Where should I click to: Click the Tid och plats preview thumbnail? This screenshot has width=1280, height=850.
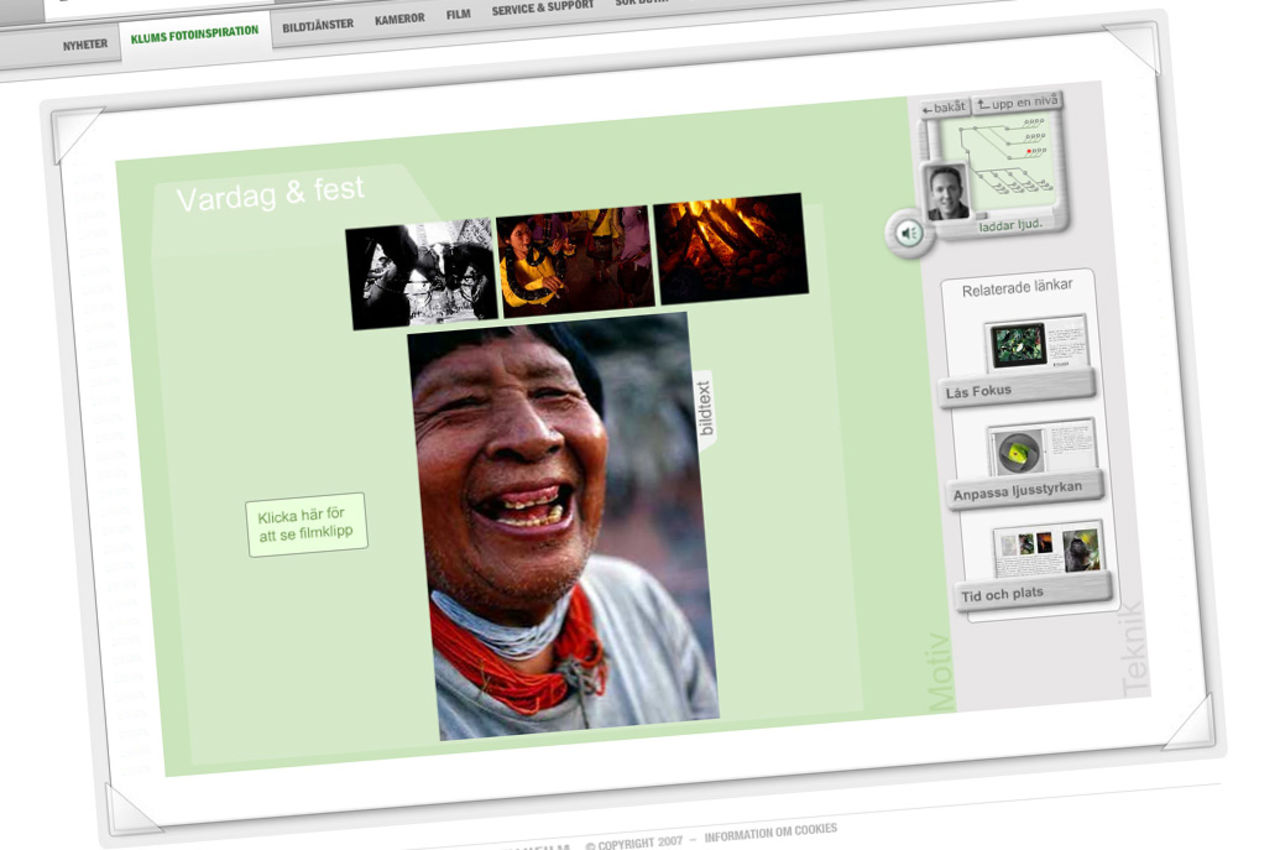point(1049,550)
